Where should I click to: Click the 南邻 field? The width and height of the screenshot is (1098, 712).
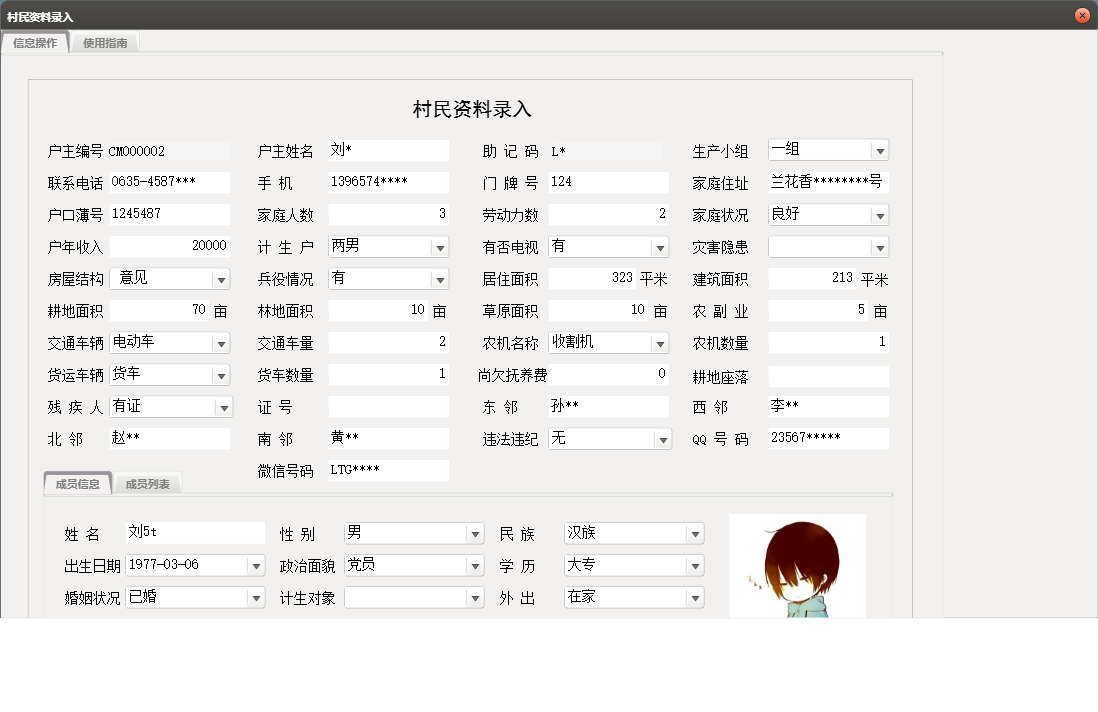tap(389, 438)
